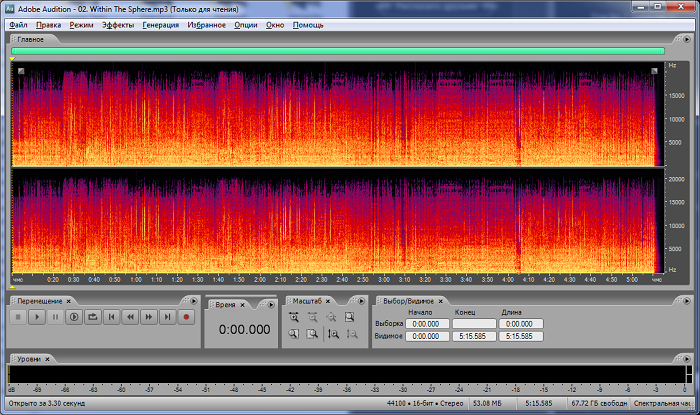The image size is (700, 415).
Task: Click the red Record button
Action: point(186,317)
